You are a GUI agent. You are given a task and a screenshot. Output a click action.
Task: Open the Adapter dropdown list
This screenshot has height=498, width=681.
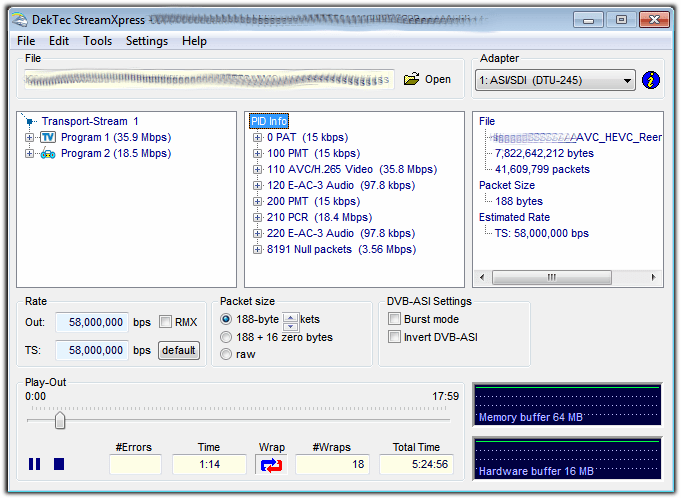[555, 80]
